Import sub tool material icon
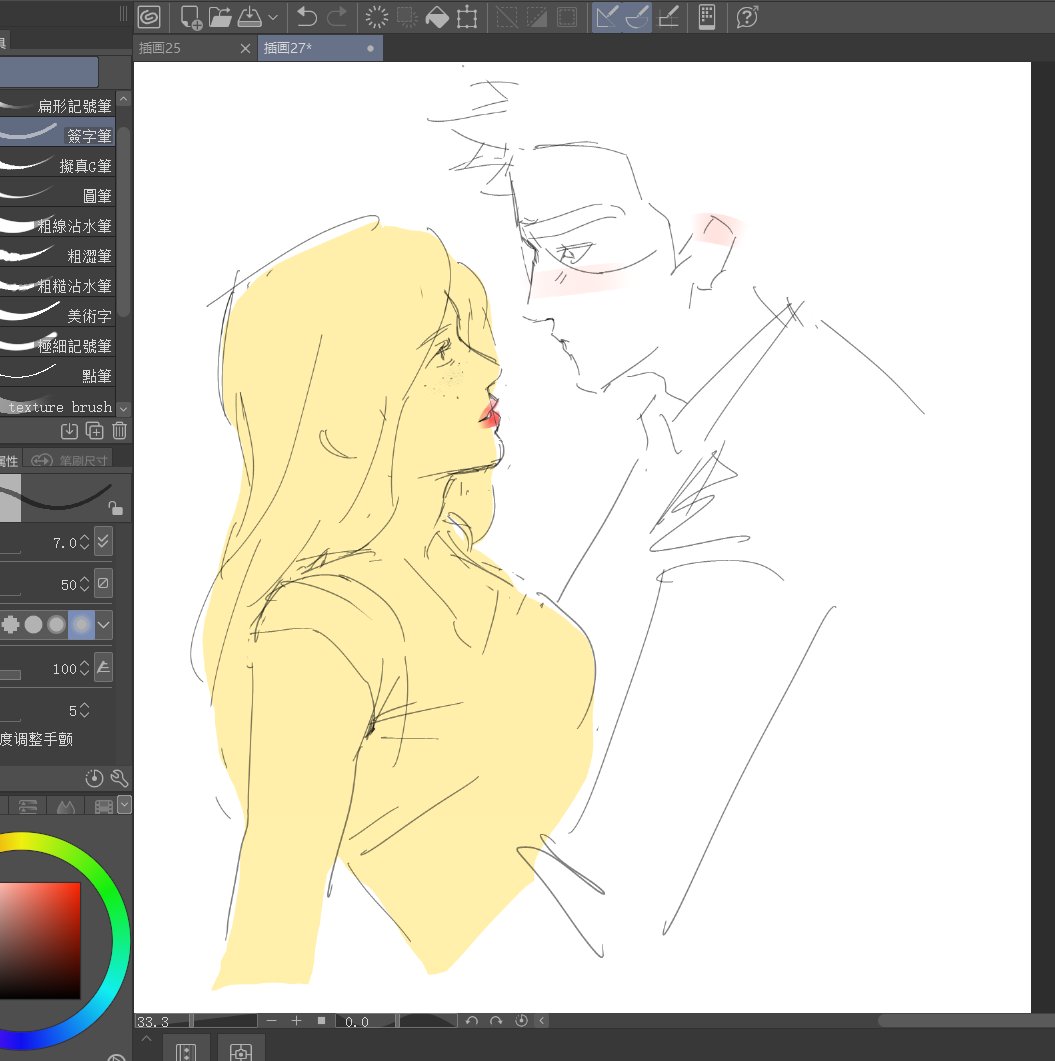1055x1061 pixels. point(69,430)
